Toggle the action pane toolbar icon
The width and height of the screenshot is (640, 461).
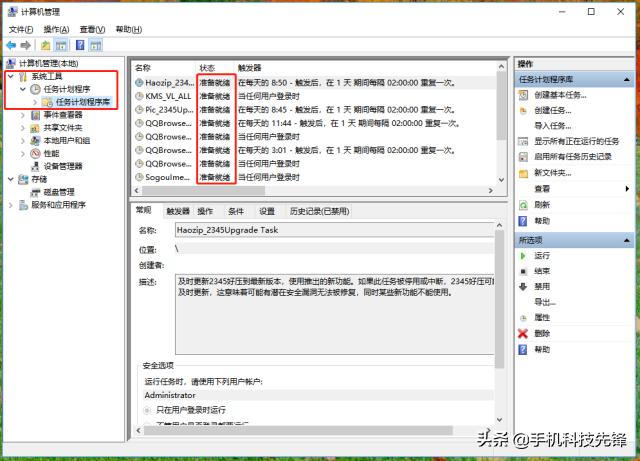pyautogui.click(x=96, y=45)
